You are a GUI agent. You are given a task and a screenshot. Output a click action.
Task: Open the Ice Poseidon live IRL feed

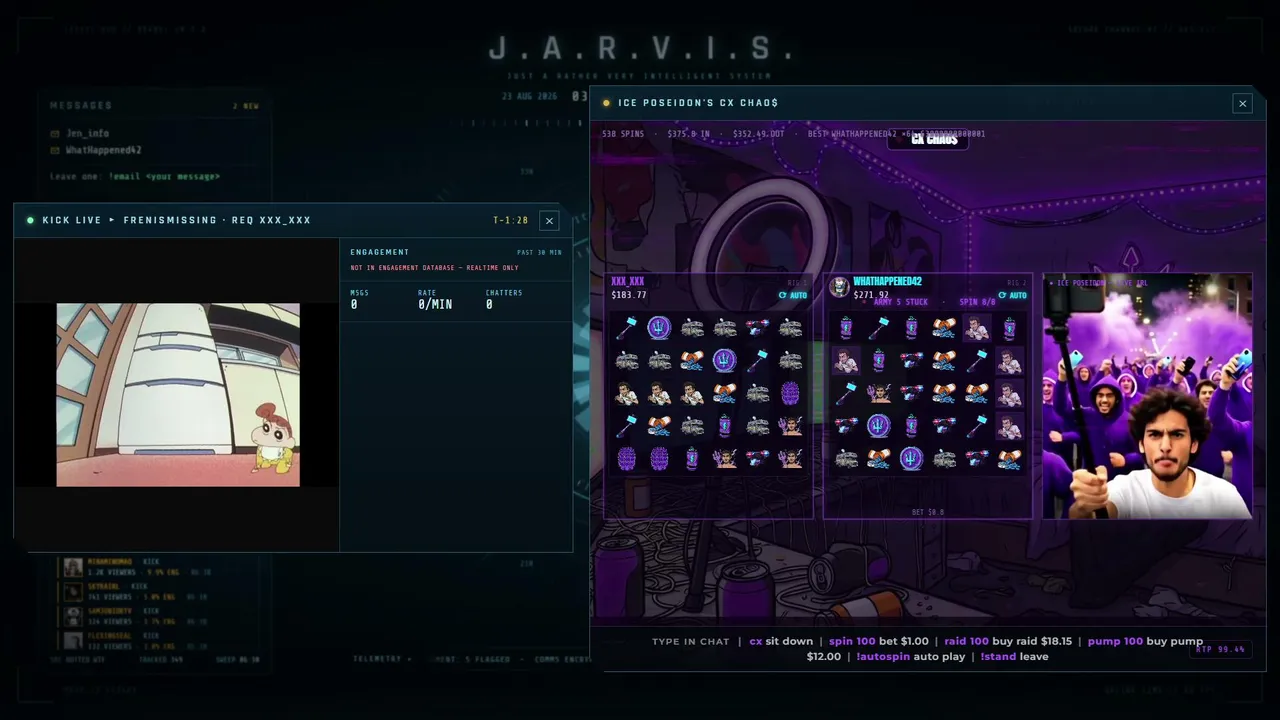[x=1147, y=396]
